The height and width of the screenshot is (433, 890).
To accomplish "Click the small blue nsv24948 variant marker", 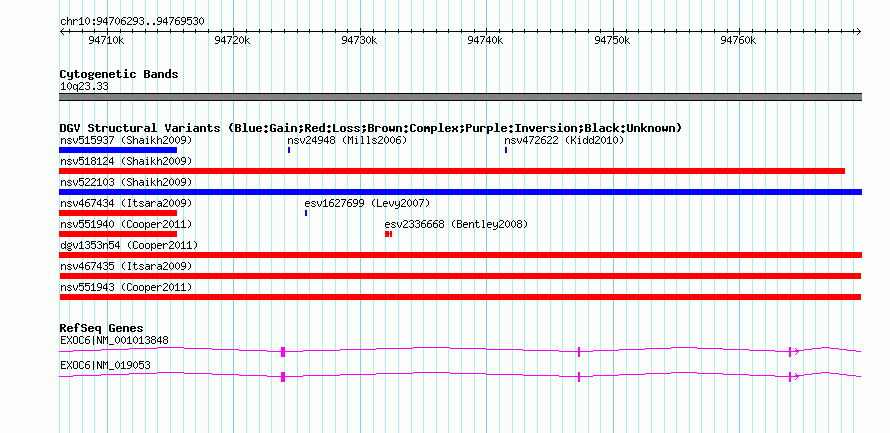I will 289,150.
